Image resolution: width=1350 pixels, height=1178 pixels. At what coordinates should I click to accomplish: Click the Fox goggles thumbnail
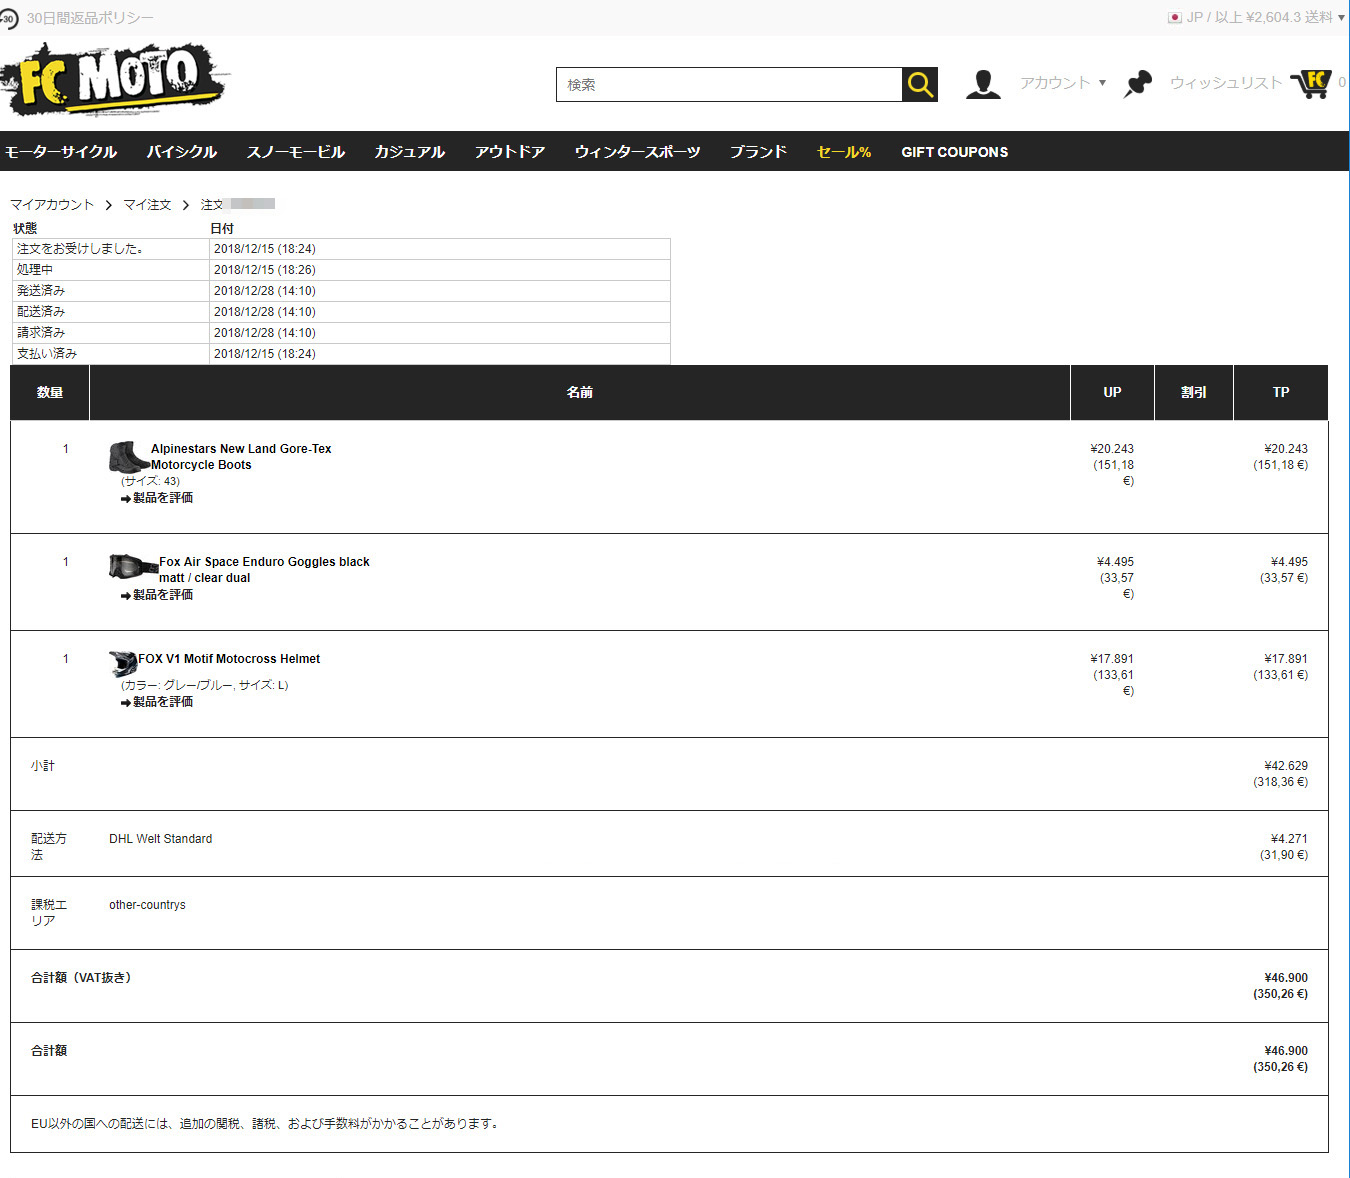[132, 567]
